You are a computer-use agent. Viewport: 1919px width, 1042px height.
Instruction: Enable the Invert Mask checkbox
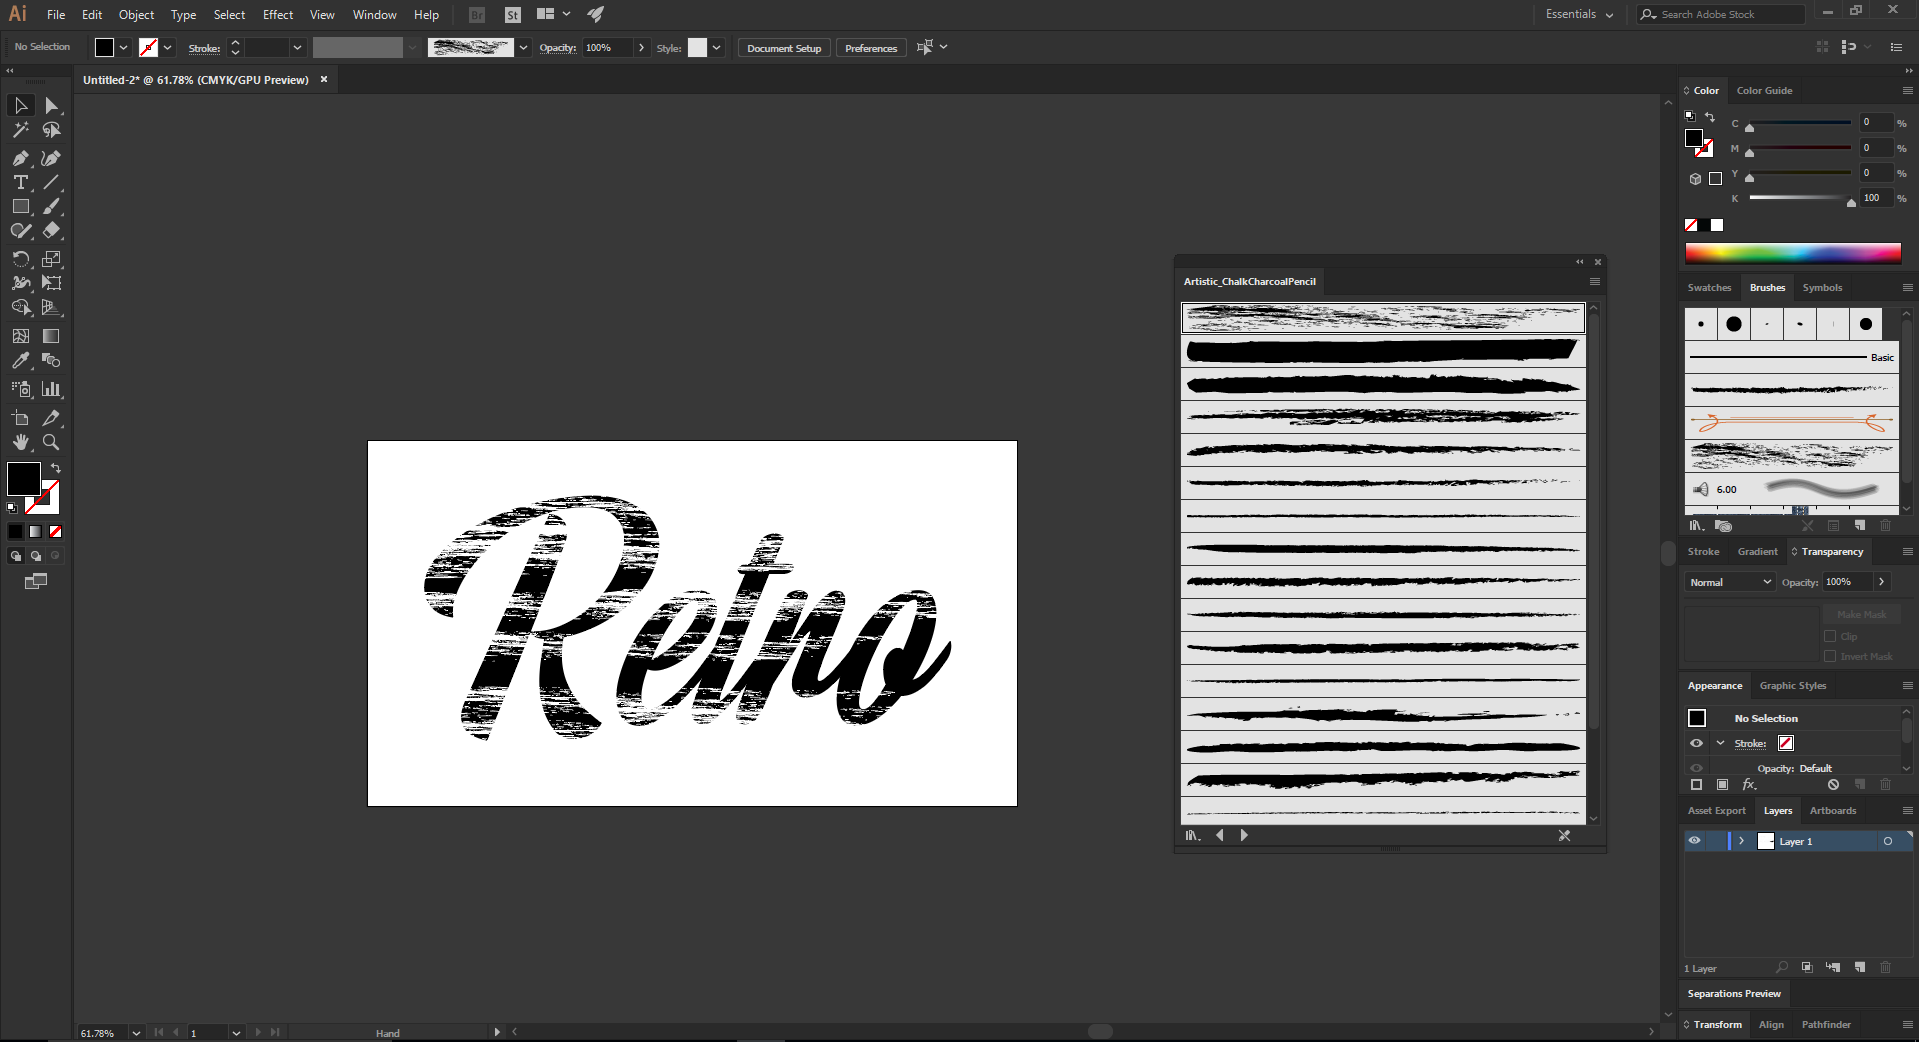pyautogui.click(x=1830, y=656)
